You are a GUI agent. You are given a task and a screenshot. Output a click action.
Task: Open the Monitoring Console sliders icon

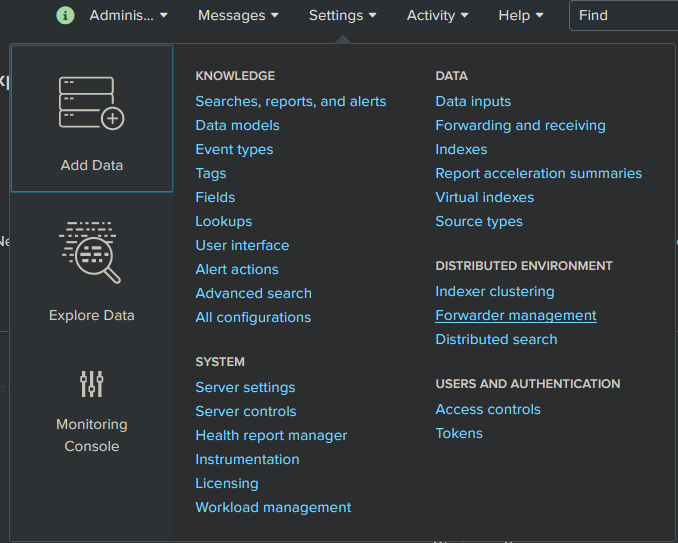coord(92,384)
